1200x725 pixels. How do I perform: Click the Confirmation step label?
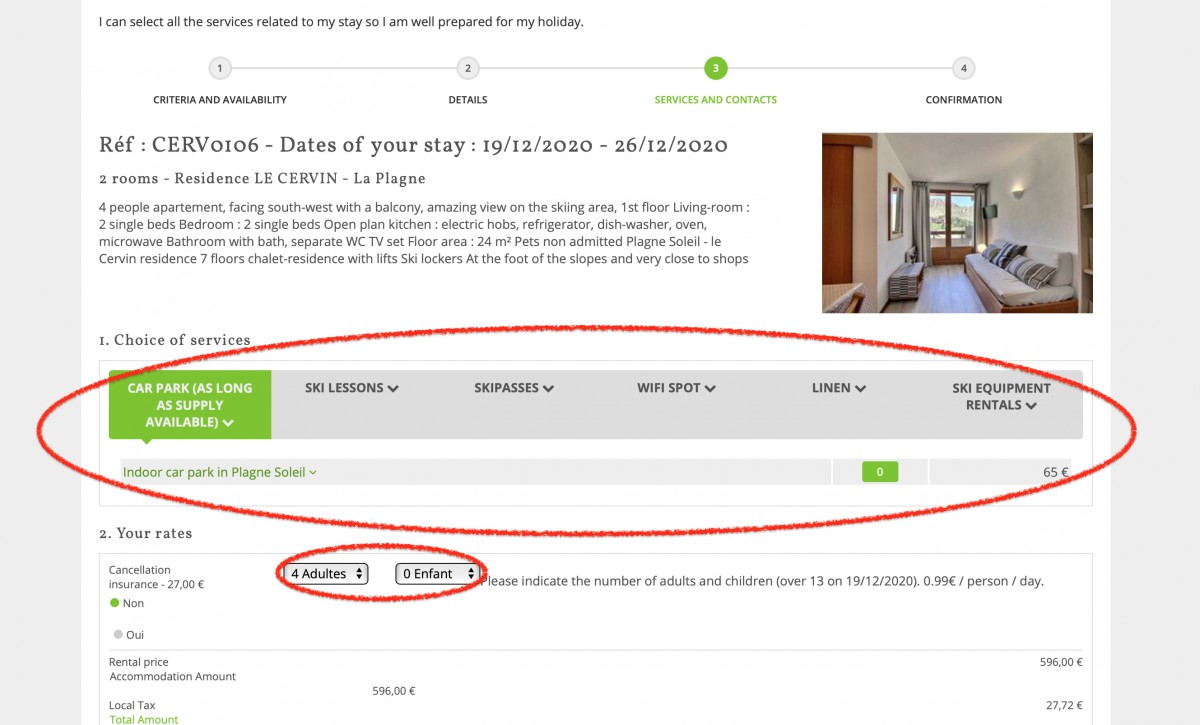tap(963, 100)
